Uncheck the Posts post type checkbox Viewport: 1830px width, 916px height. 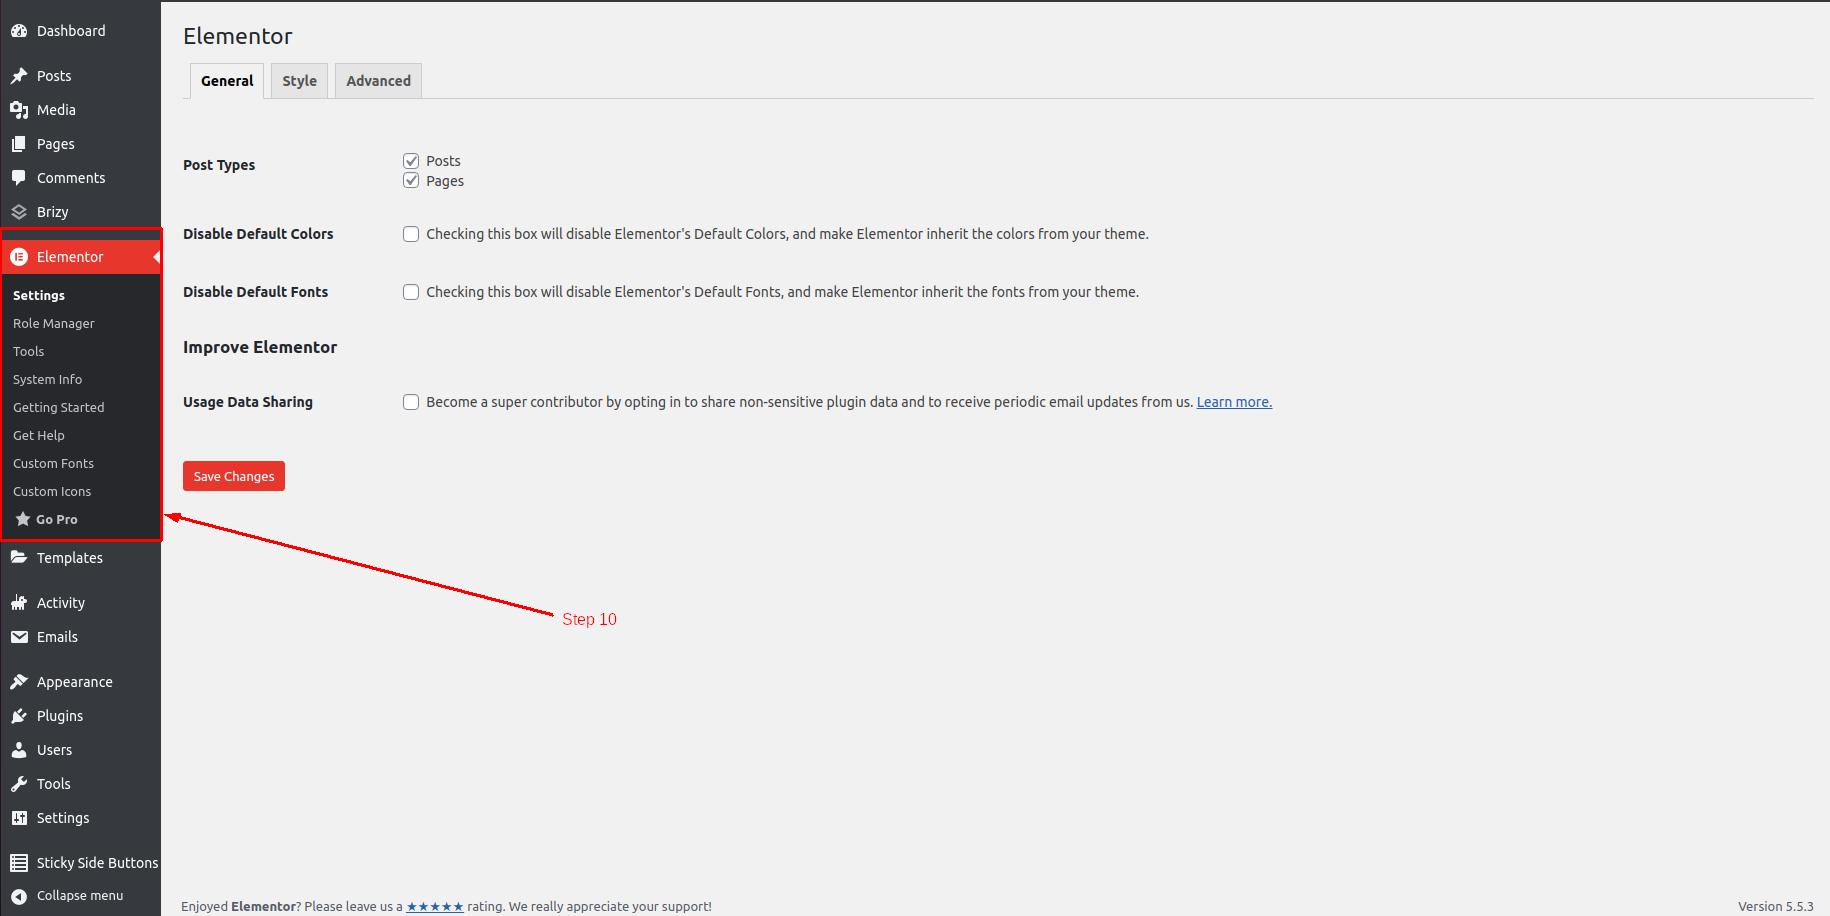pyautogui.click(x=411, y=161)
